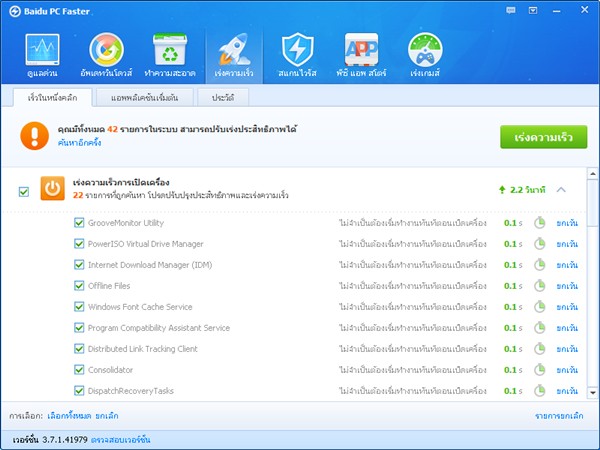600x450 pixels.
Task: Select the Distributed Link Tracking Client row text
Action: point(142,349)
